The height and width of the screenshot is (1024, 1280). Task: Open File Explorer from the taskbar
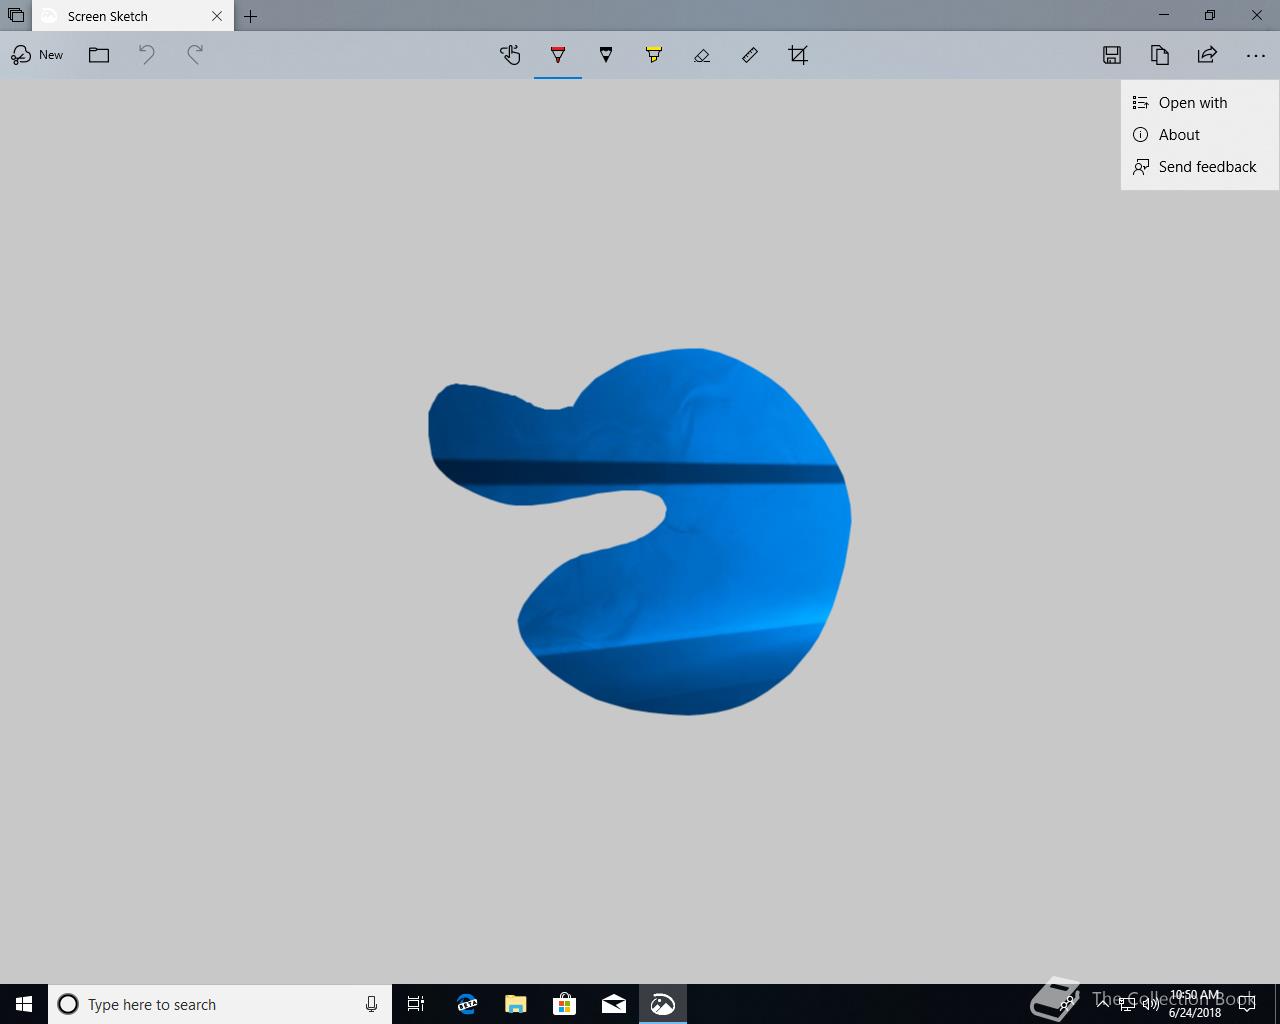[x=515, y=1004]
